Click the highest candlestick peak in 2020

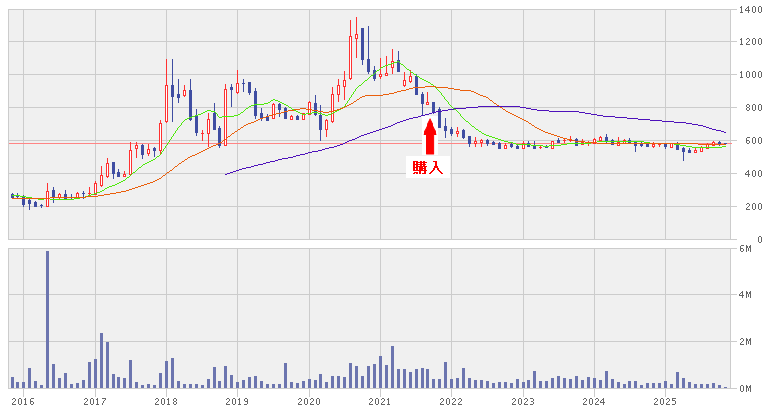[354, 22]
